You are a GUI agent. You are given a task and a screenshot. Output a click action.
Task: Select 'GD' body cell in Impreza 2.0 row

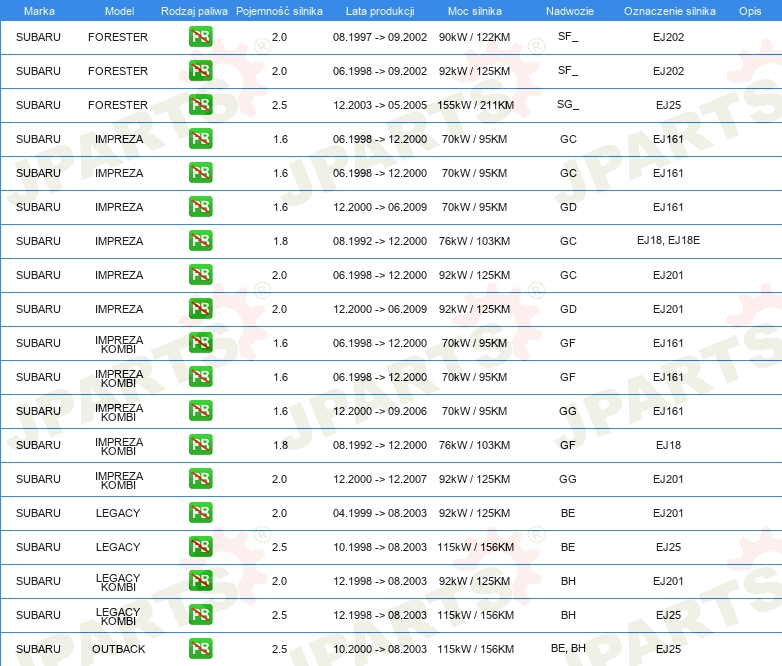568,309
